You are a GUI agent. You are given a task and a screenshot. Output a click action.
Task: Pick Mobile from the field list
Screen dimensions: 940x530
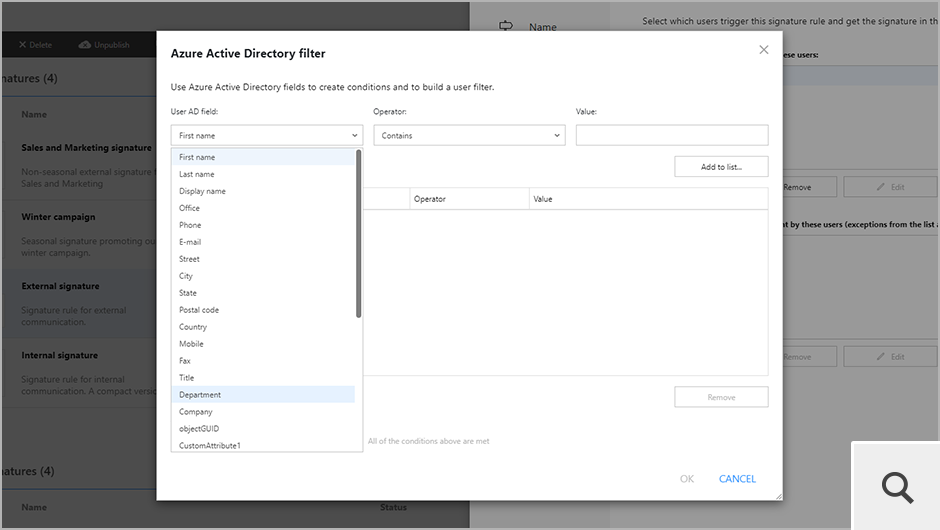click(263, 344)
